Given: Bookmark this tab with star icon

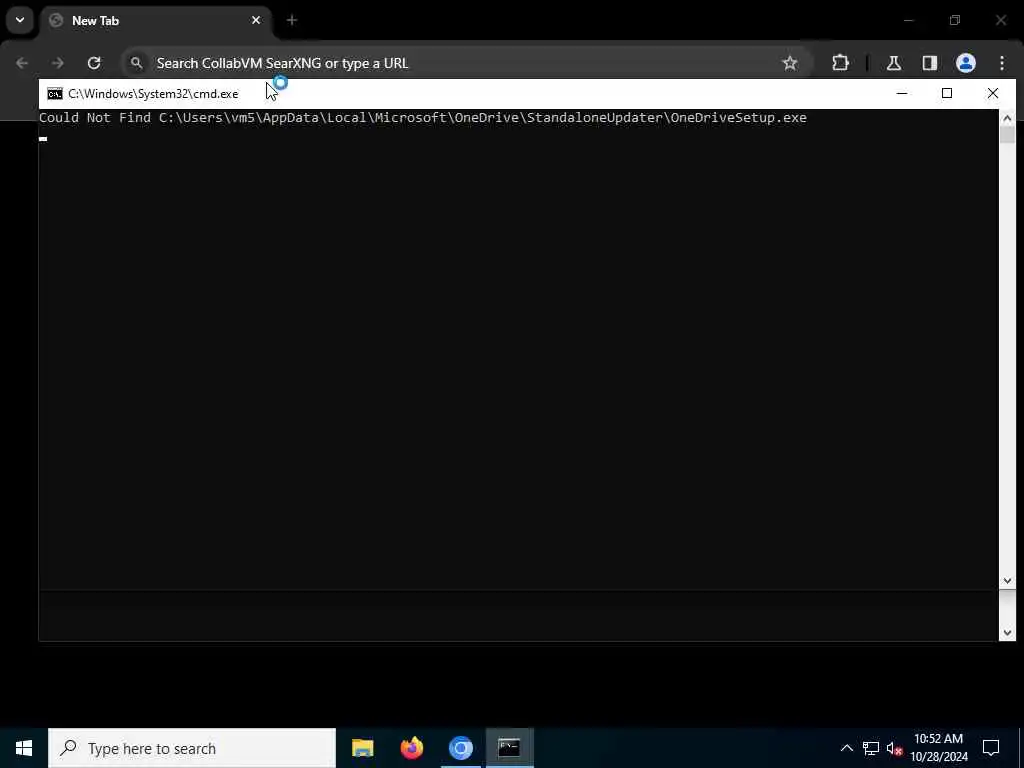Looking at the screenshot, I should (790, 63).
